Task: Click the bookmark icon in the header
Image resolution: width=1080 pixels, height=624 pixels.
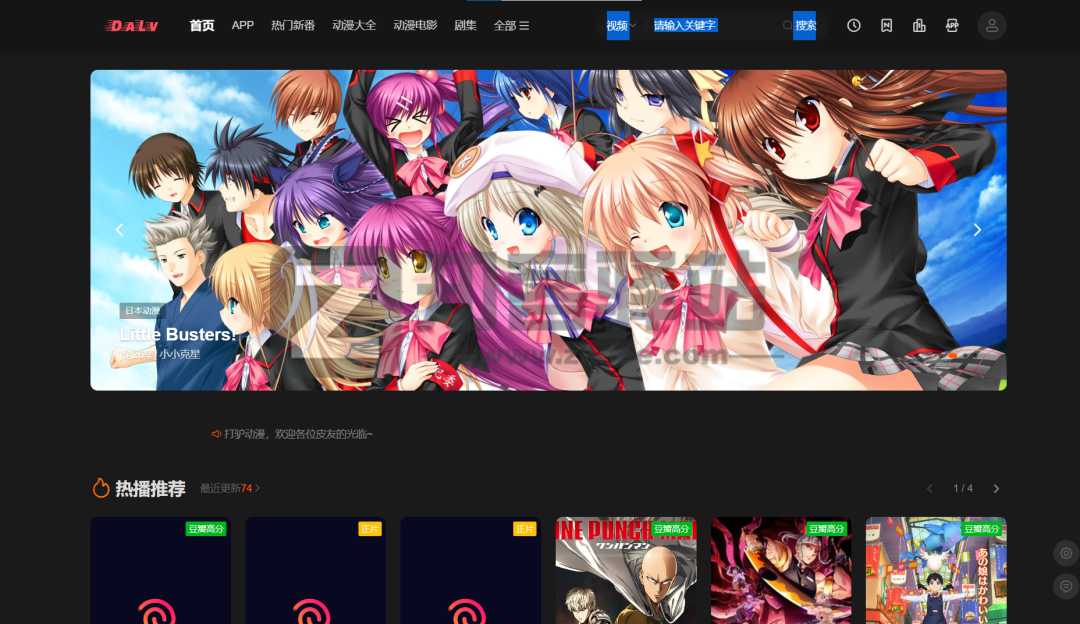Action: pos(886,25)
